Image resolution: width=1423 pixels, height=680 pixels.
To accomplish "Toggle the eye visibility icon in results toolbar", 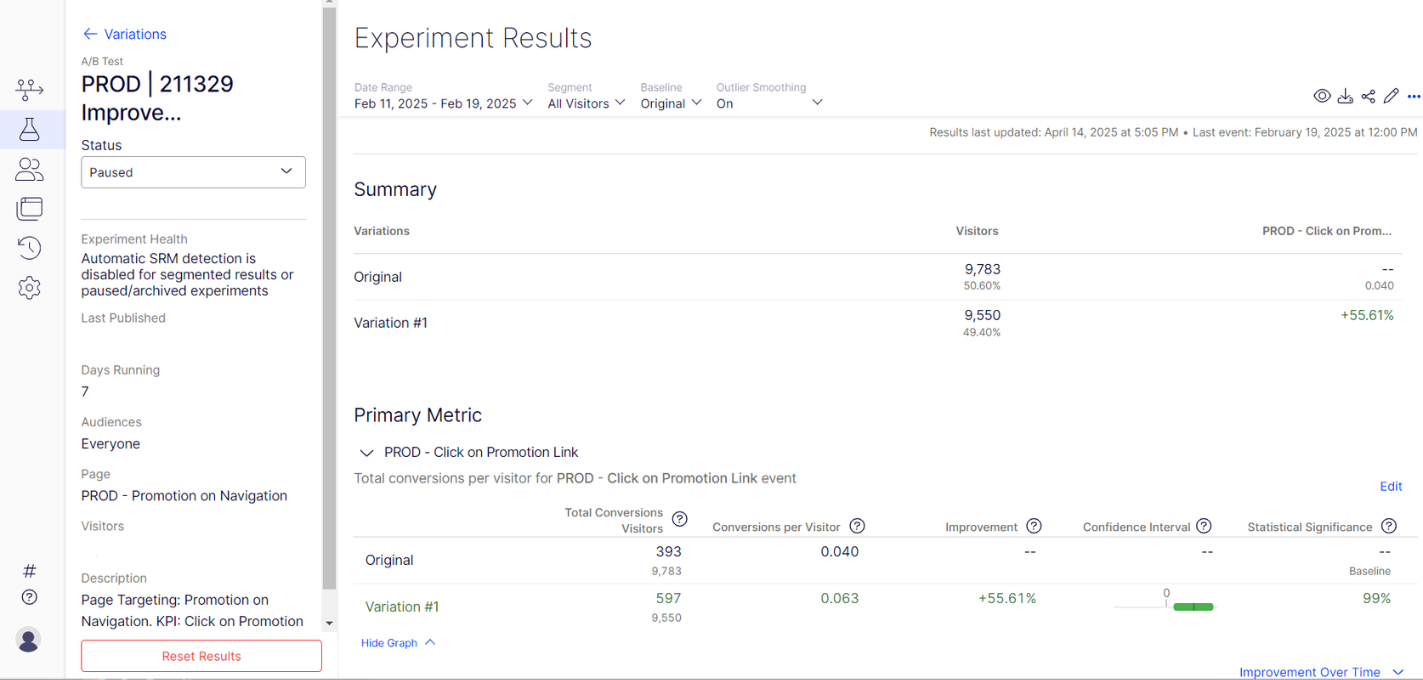I will pyautogui.click(x=1322, y=96).
